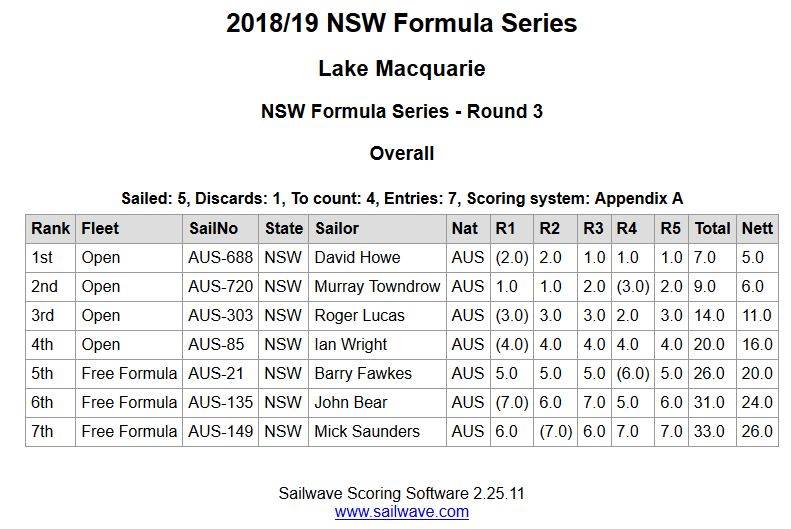Viewport: 791px width, 529px height.
Task: Click sail number AUS-688
Action: pos(219,257)
